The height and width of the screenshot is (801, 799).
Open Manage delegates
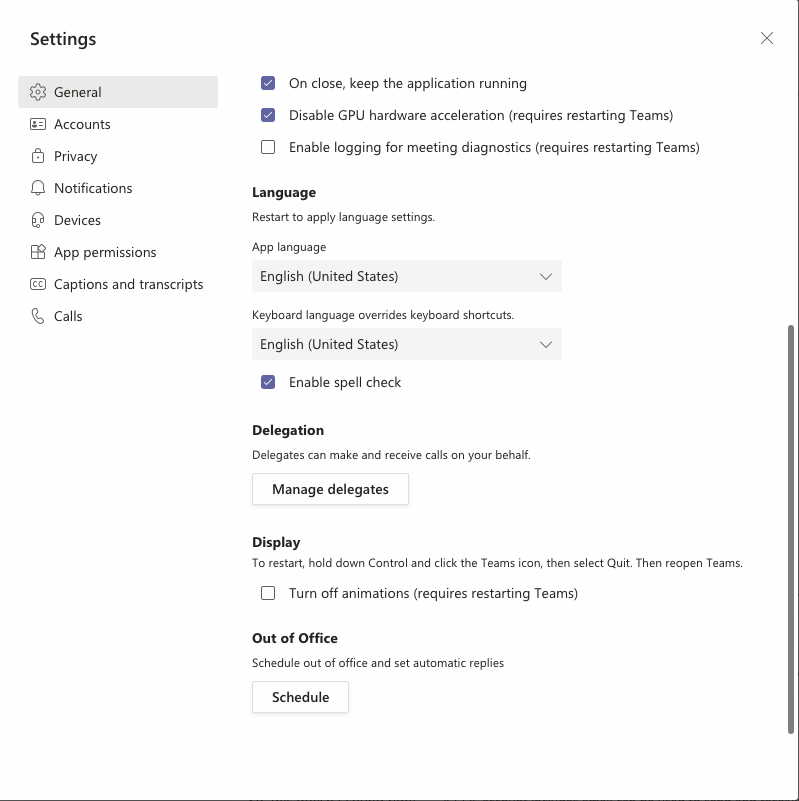point(330,489)
